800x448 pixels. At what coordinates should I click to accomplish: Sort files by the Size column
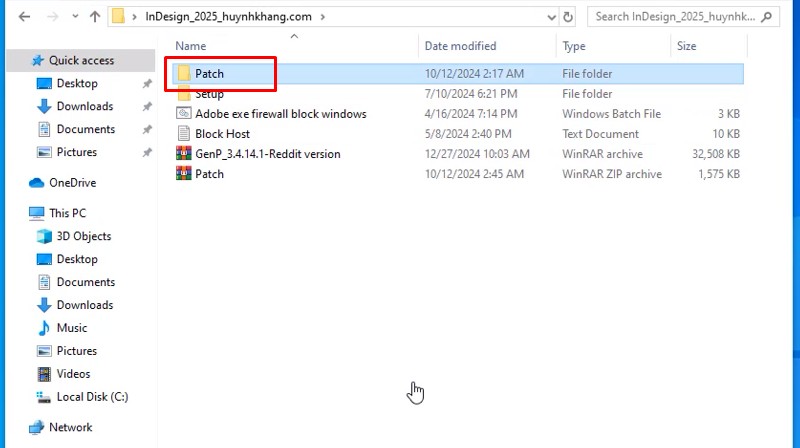click(686, 46)
